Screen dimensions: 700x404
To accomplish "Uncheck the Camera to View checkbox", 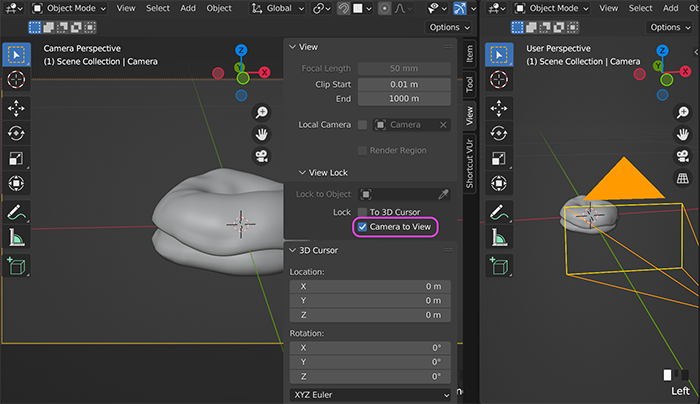I will click(x=362, y=227).
